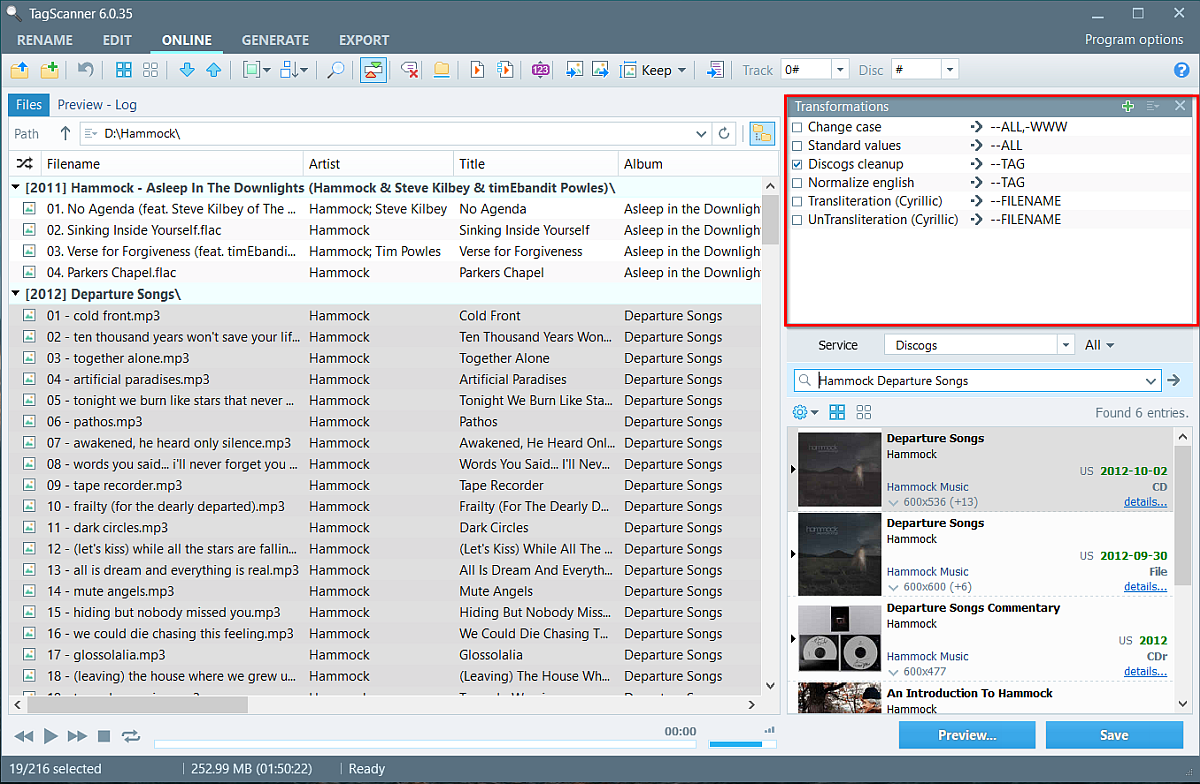Enable the Normalize english checkbox

point(797,183)
